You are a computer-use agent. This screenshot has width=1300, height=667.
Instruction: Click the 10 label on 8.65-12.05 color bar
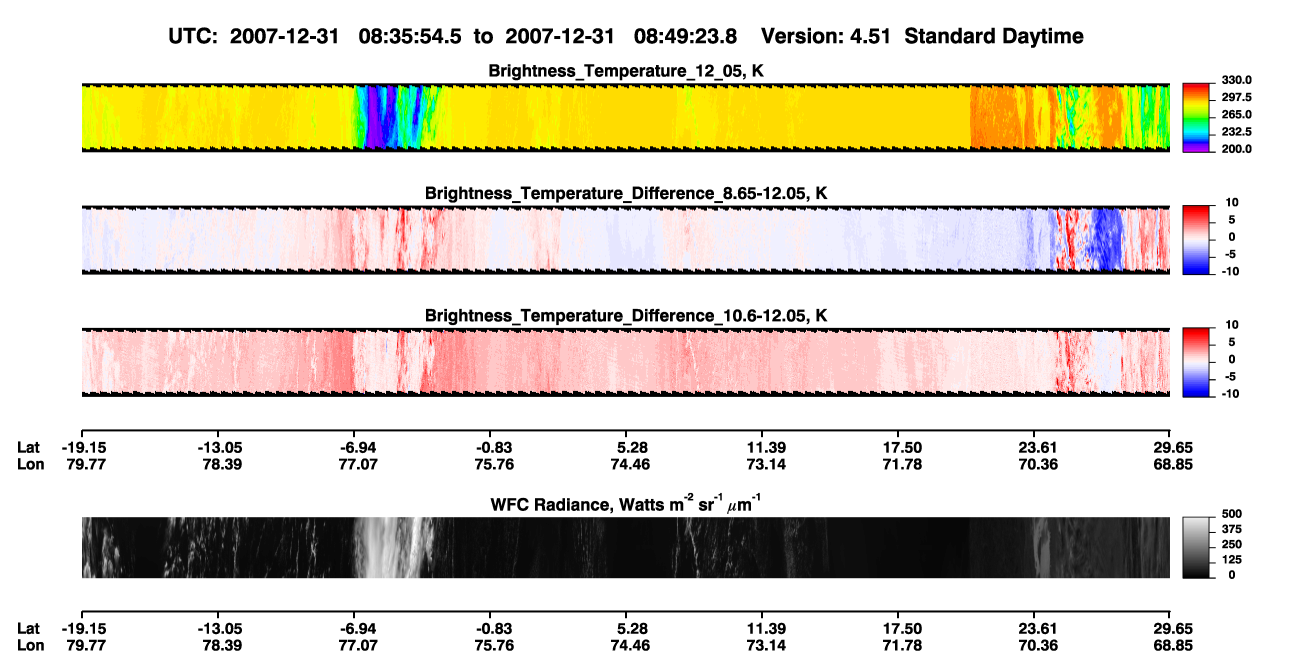pos(1234,202)
